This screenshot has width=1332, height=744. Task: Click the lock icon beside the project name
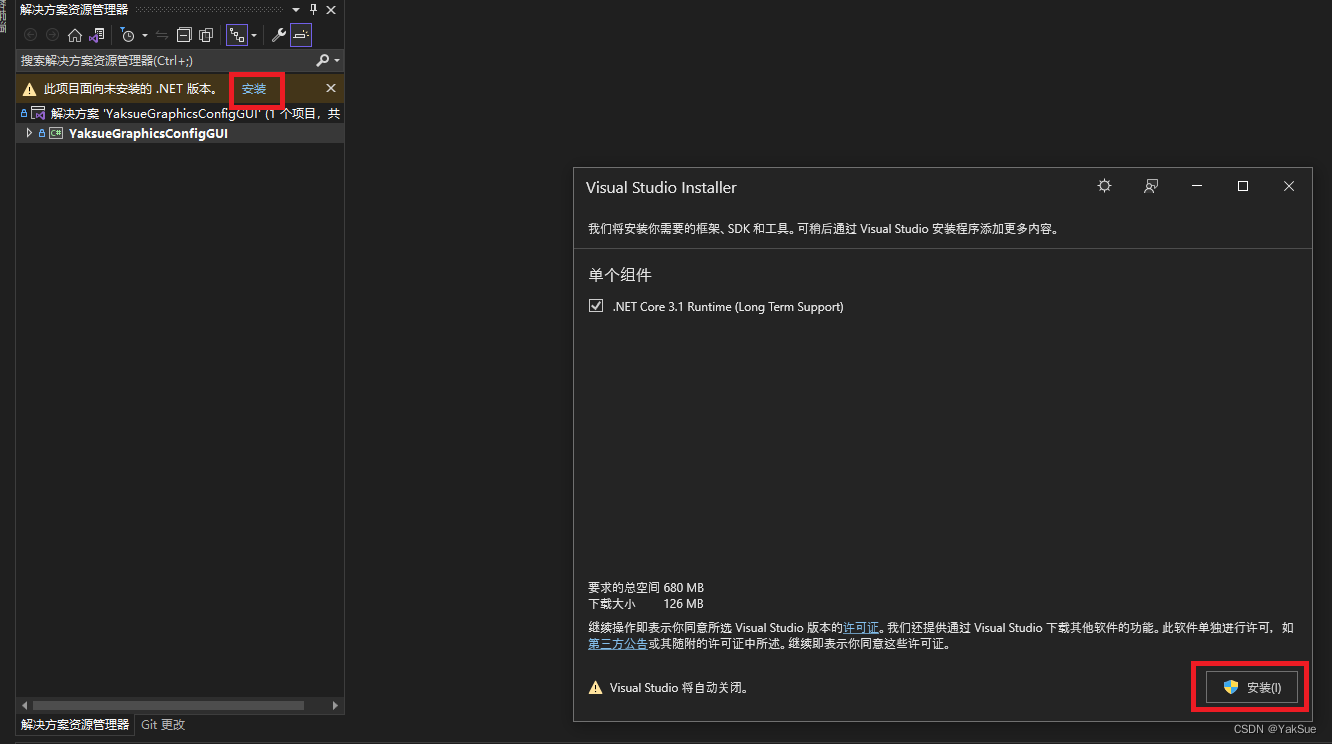coord(42,133)
